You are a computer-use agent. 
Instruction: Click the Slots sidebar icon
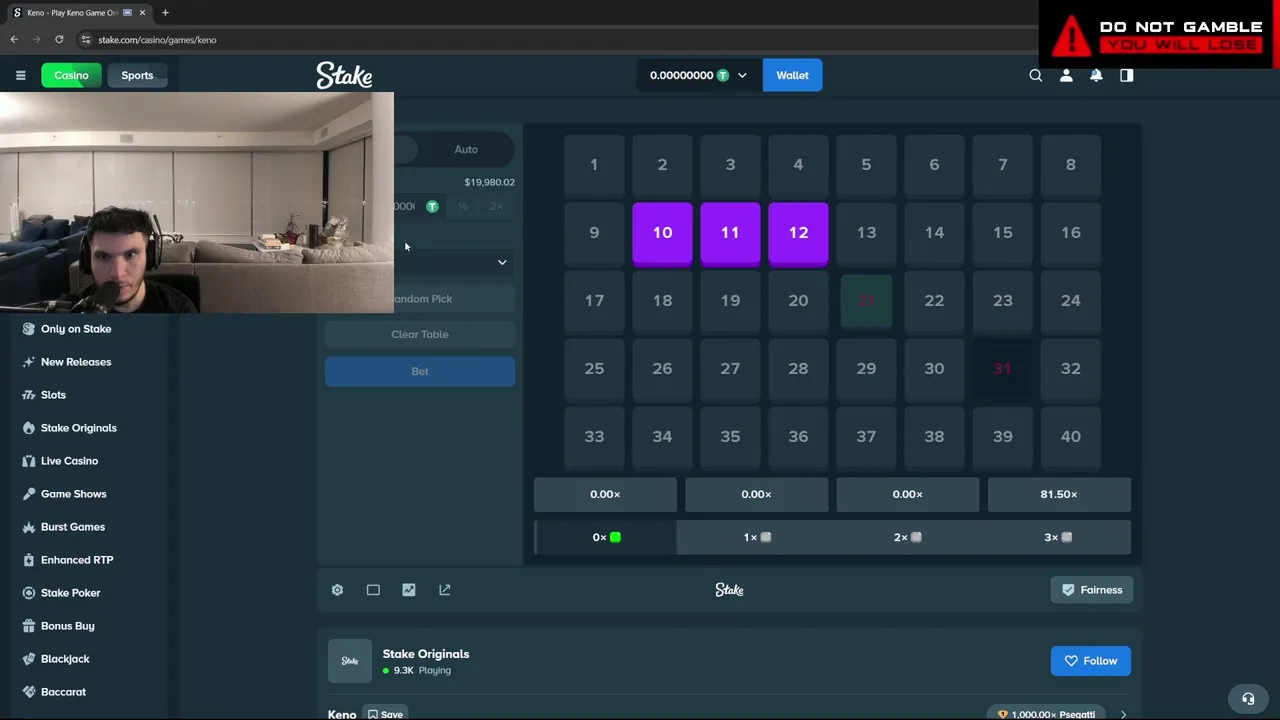28,395
